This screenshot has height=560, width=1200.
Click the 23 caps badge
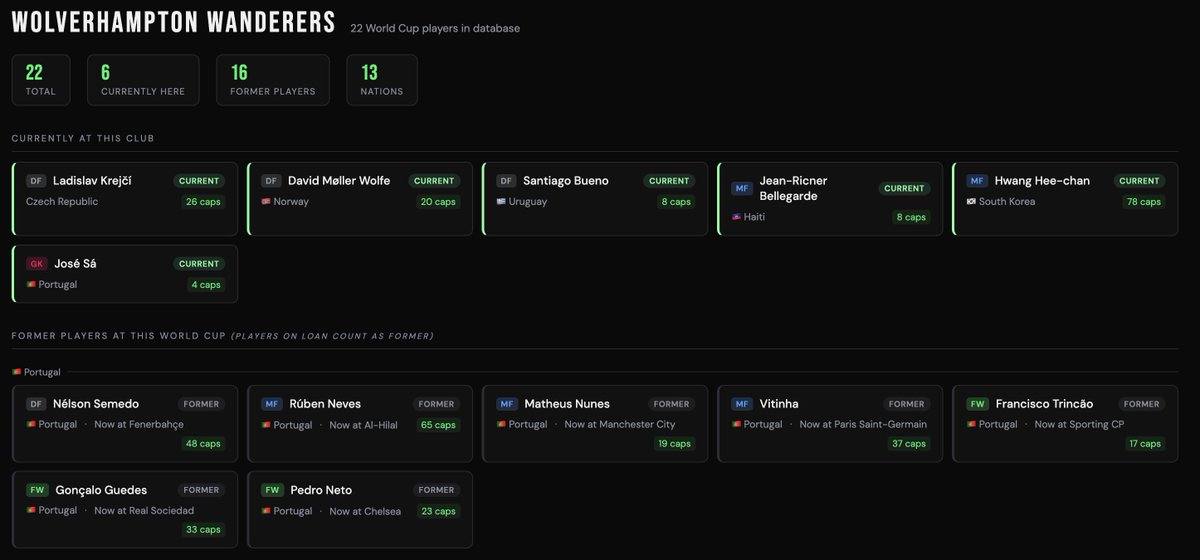438,510
